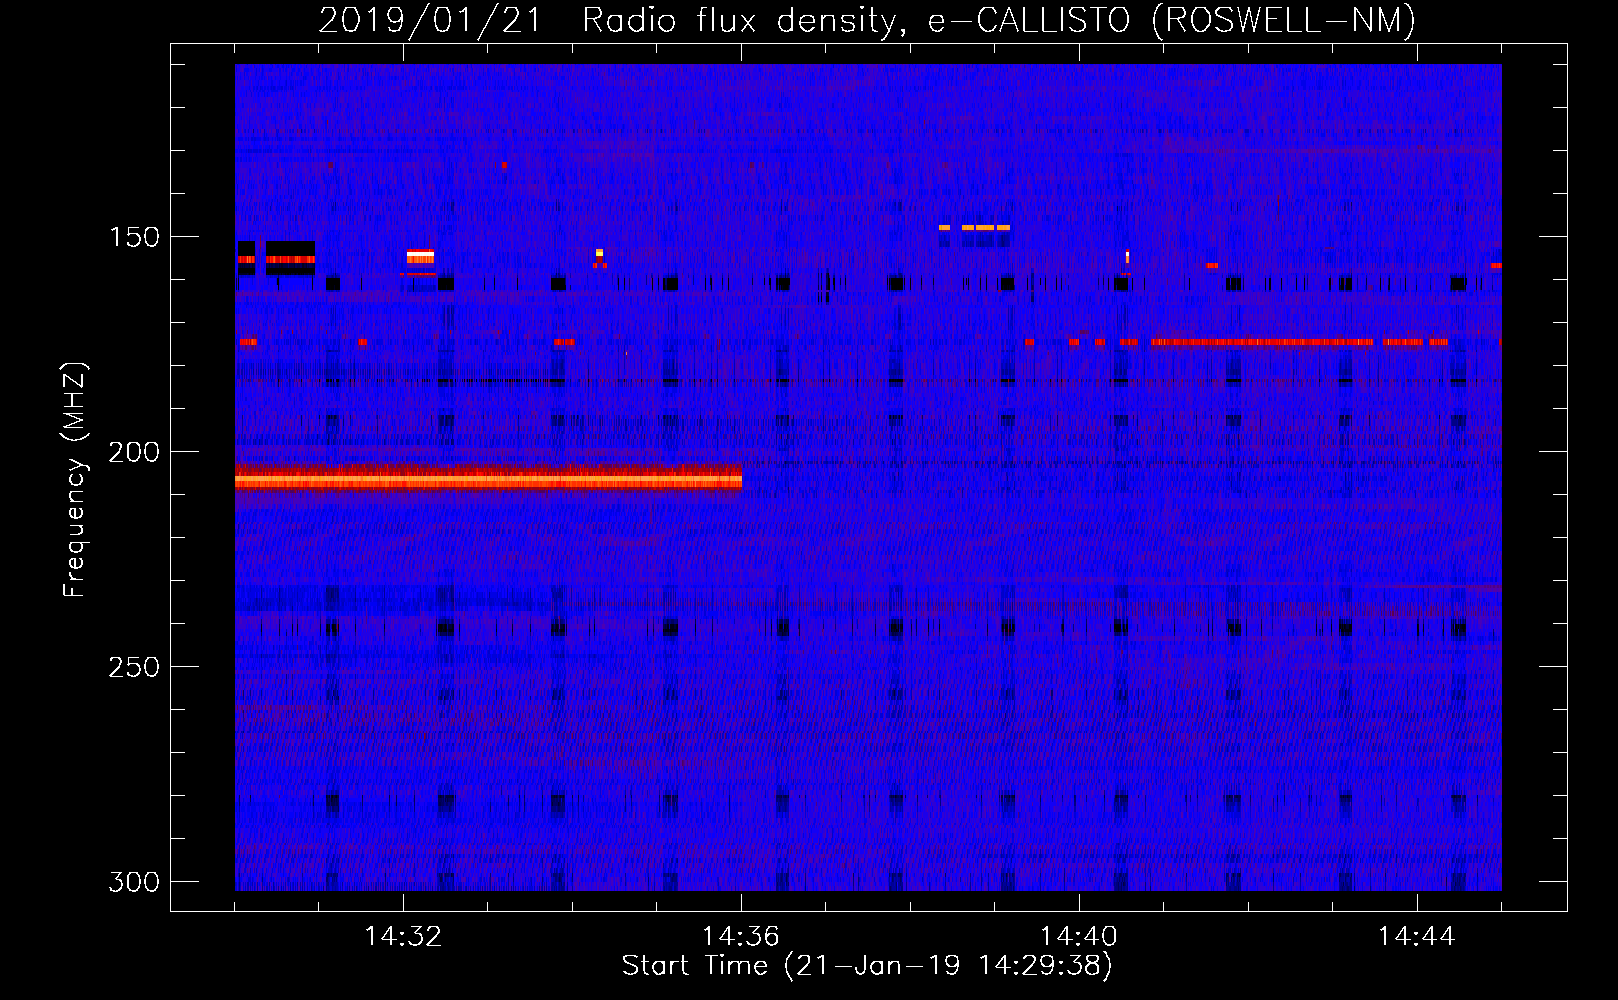The image size is (1618, 1000).
Task: Click the 150 frequency tick label
Action: click(x=134, y=237)
